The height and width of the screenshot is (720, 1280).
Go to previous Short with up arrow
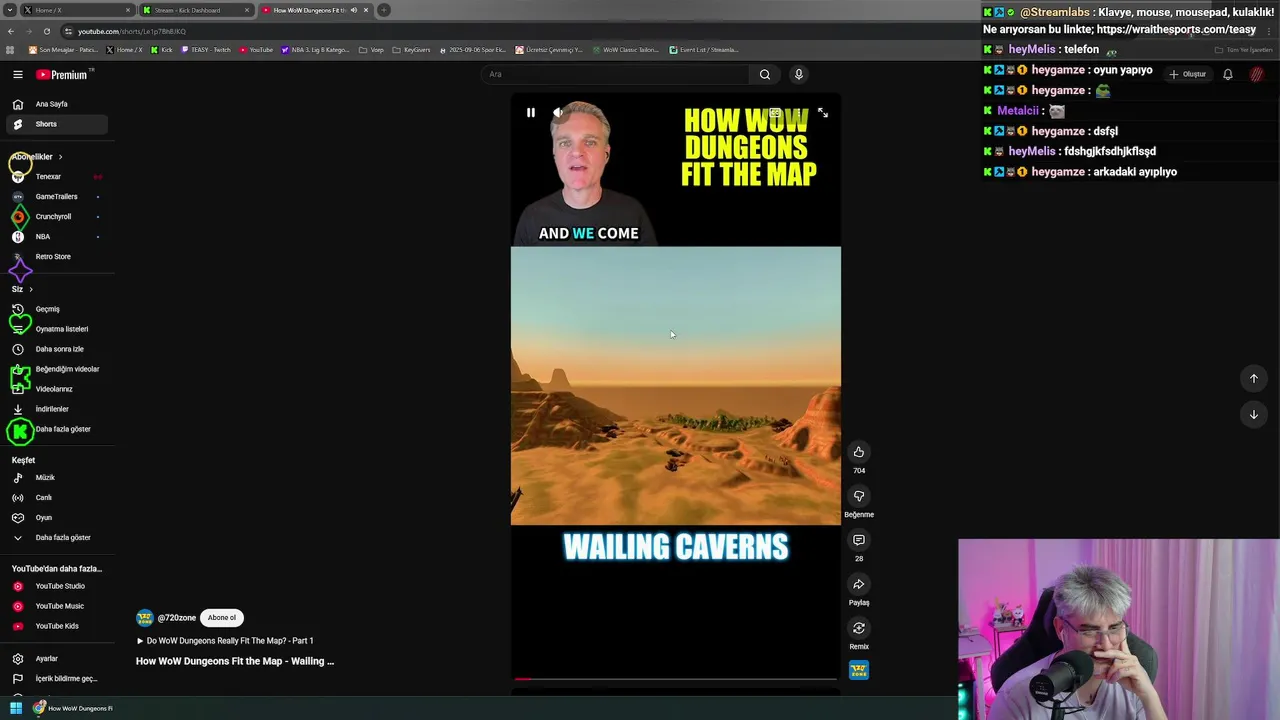pyautogui.click(x=1254, y=378)
